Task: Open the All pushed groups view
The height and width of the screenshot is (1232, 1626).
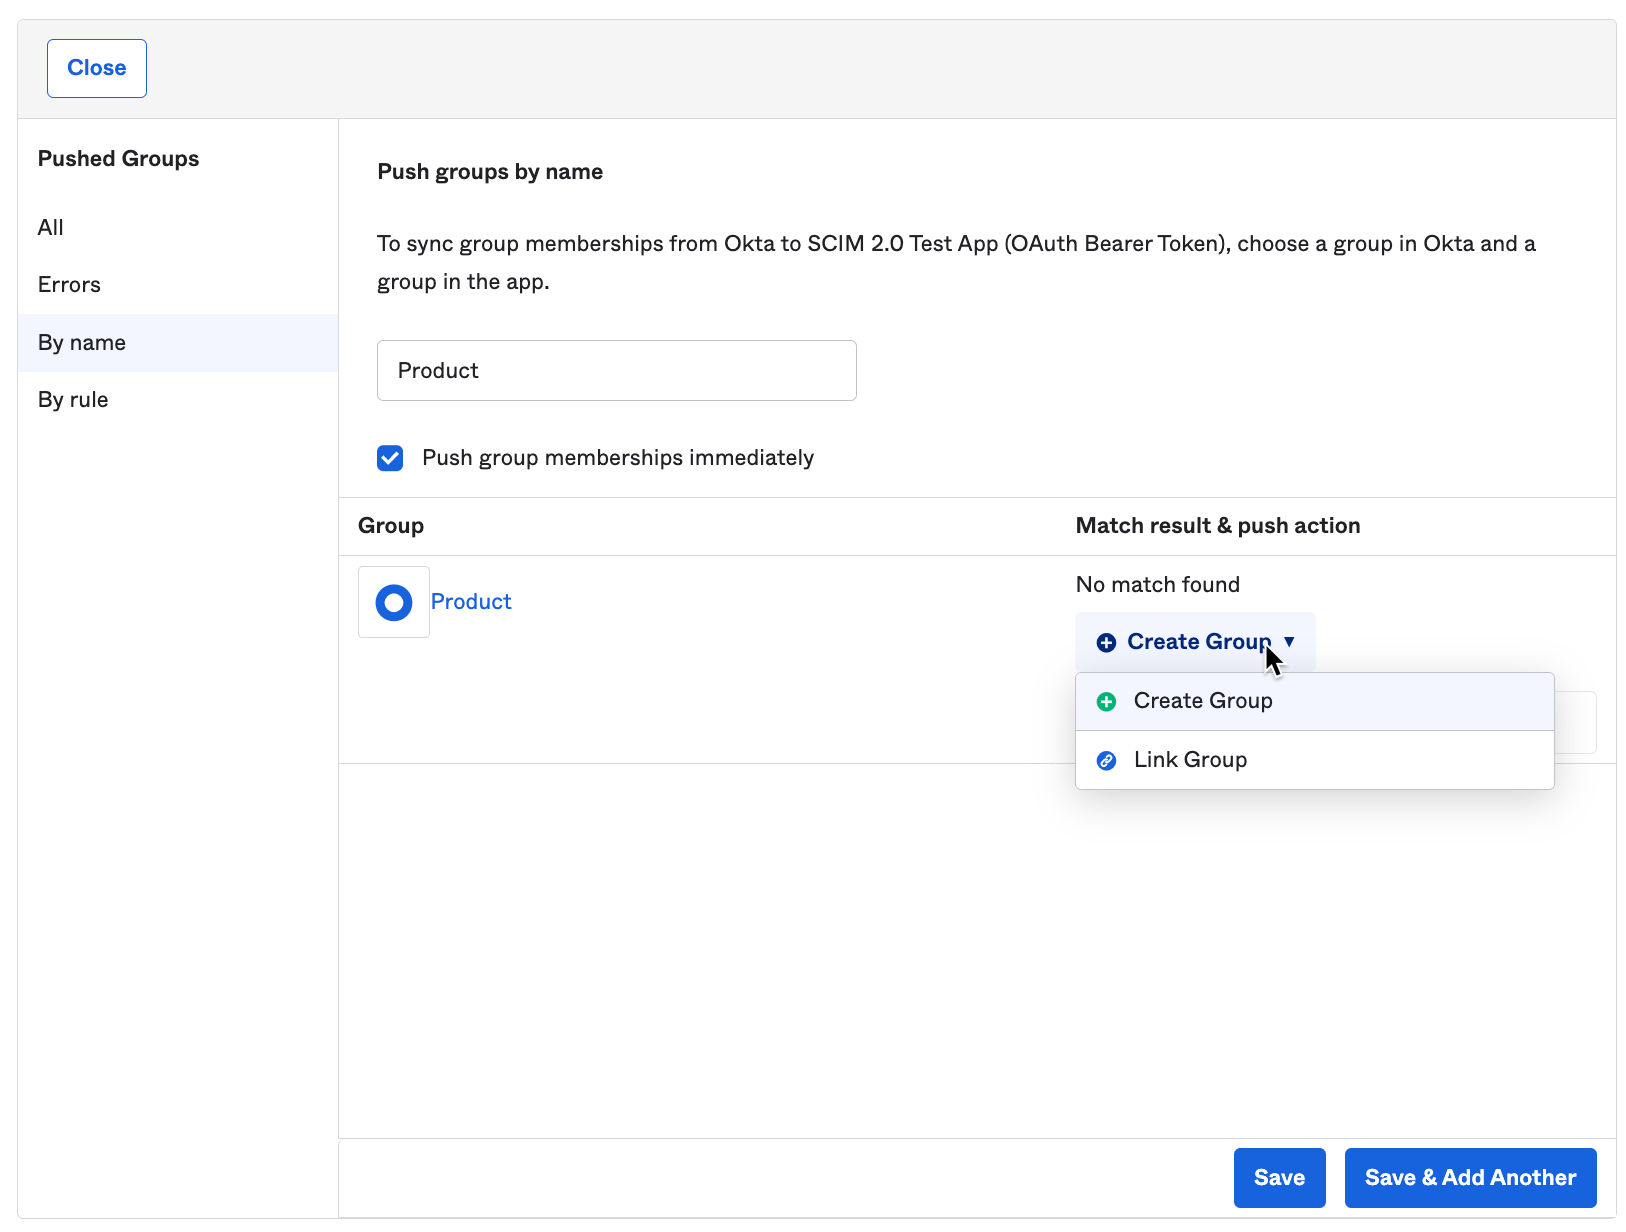Action: coord(51,227)
